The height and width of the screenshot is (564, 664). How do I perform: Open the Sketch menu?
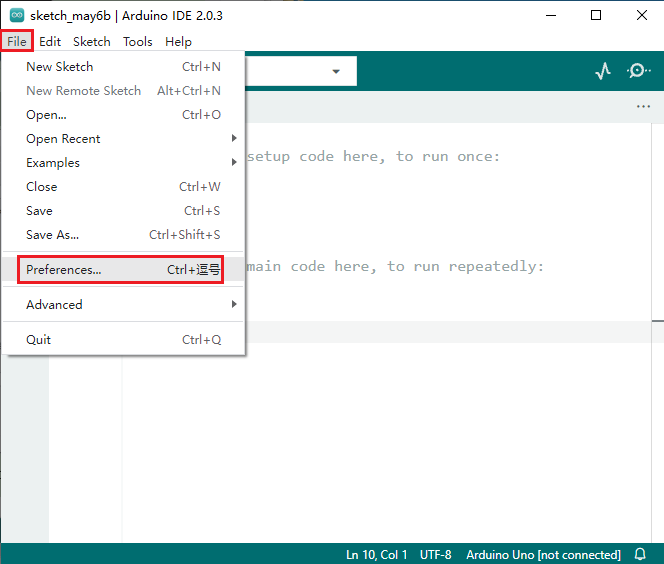(x=91, y=41)
